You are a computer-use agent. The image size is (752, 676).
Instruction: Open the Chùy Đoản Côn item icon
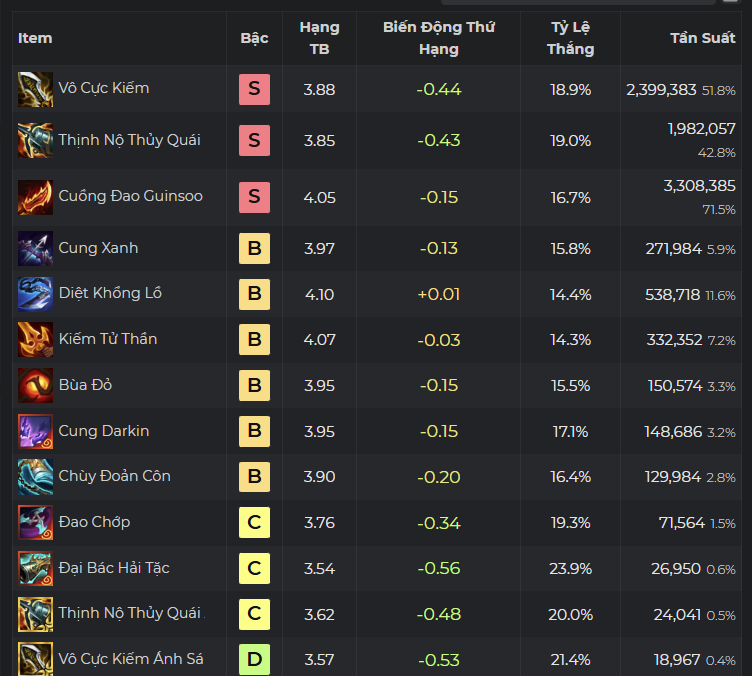[x=35, y=477]
